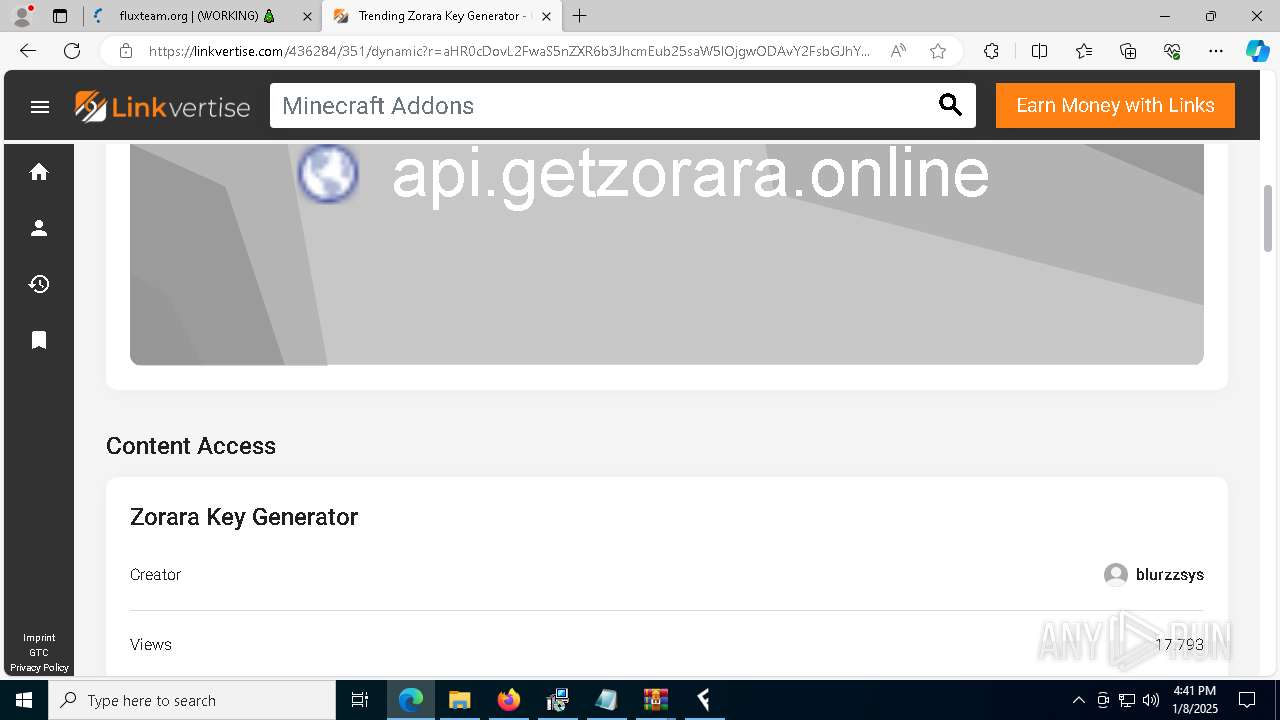
Task: Close the Zorara Key Generator tab
Action: 546,16
